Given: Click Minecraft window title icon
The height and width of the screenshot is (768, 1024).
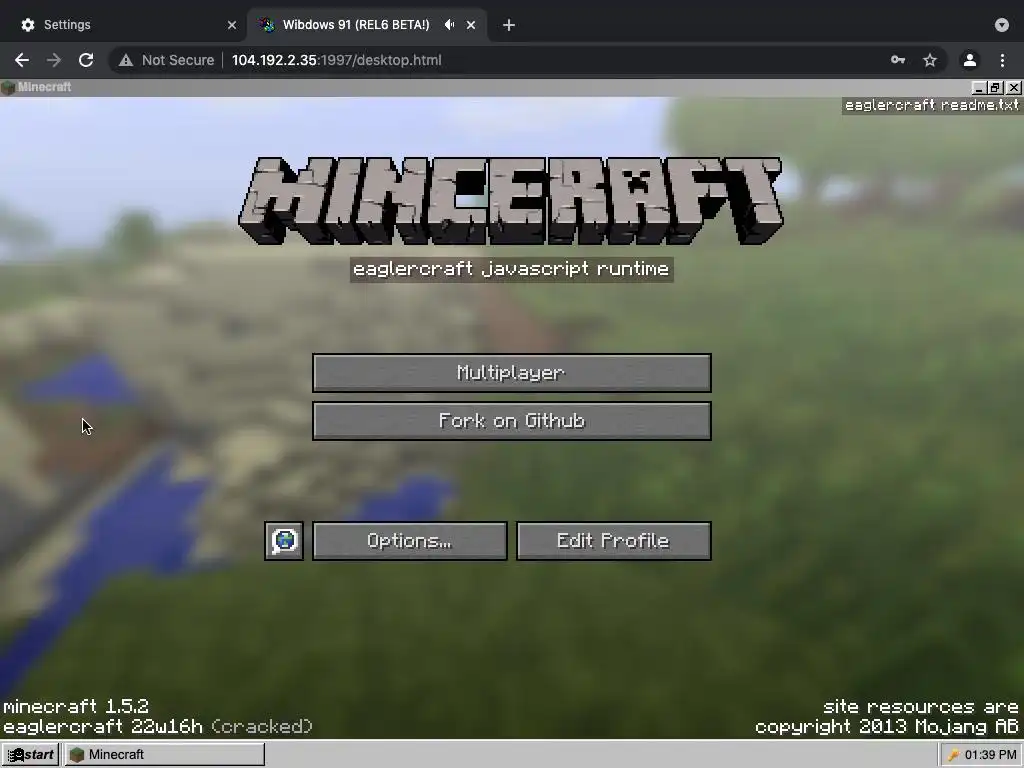Looking at the screenshot, I should tap(8, 88).
